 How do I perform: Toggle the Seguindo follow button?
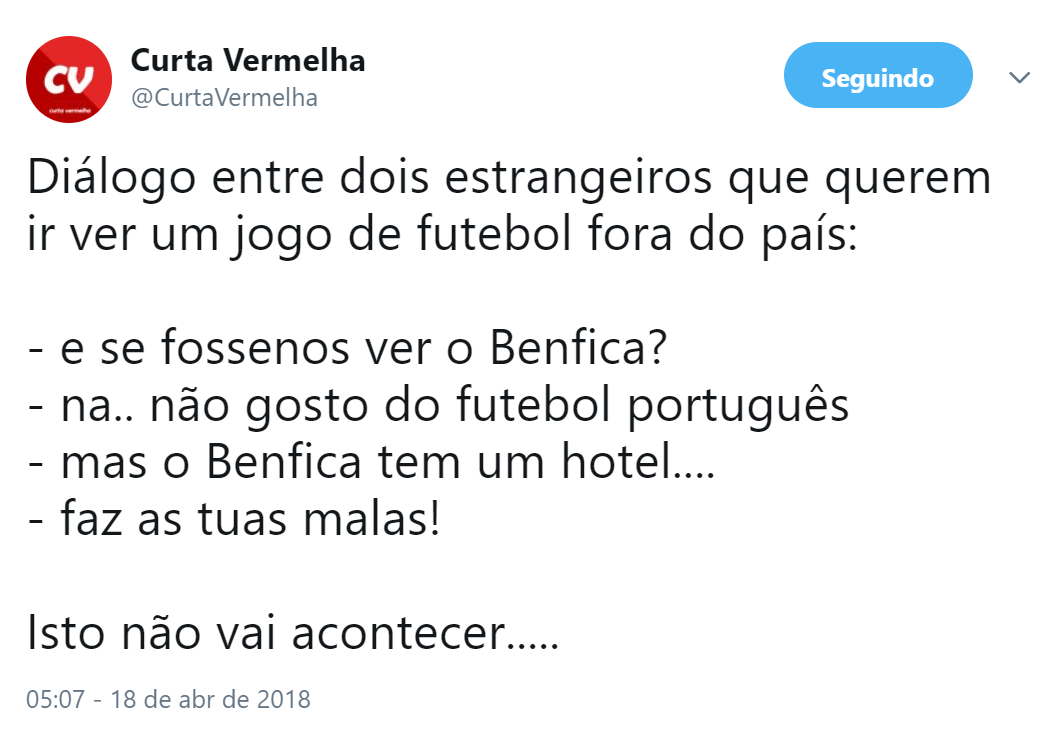pyautogui.click(x=877, y=76)
